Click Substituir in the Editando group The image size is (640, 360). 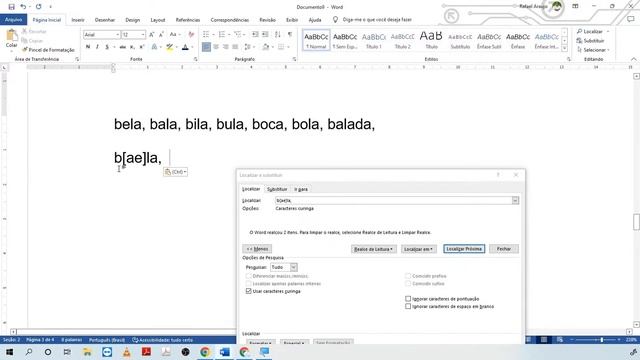click(590, 41)
